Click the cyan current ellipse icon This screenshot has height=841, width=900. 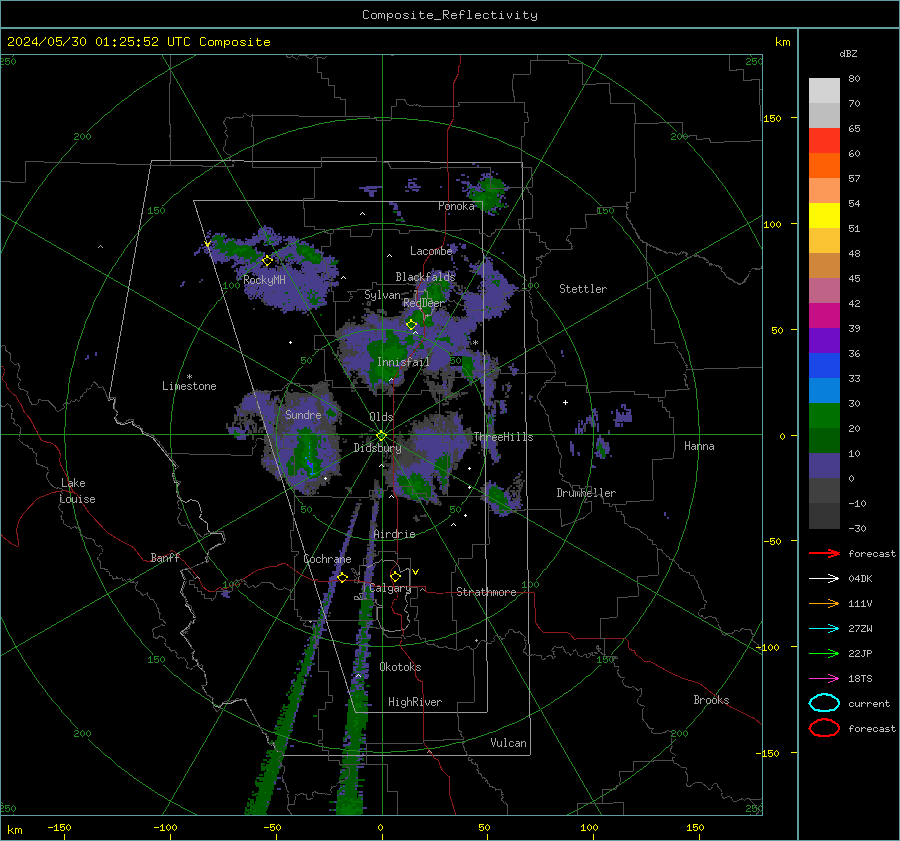(x=824, y=703)
